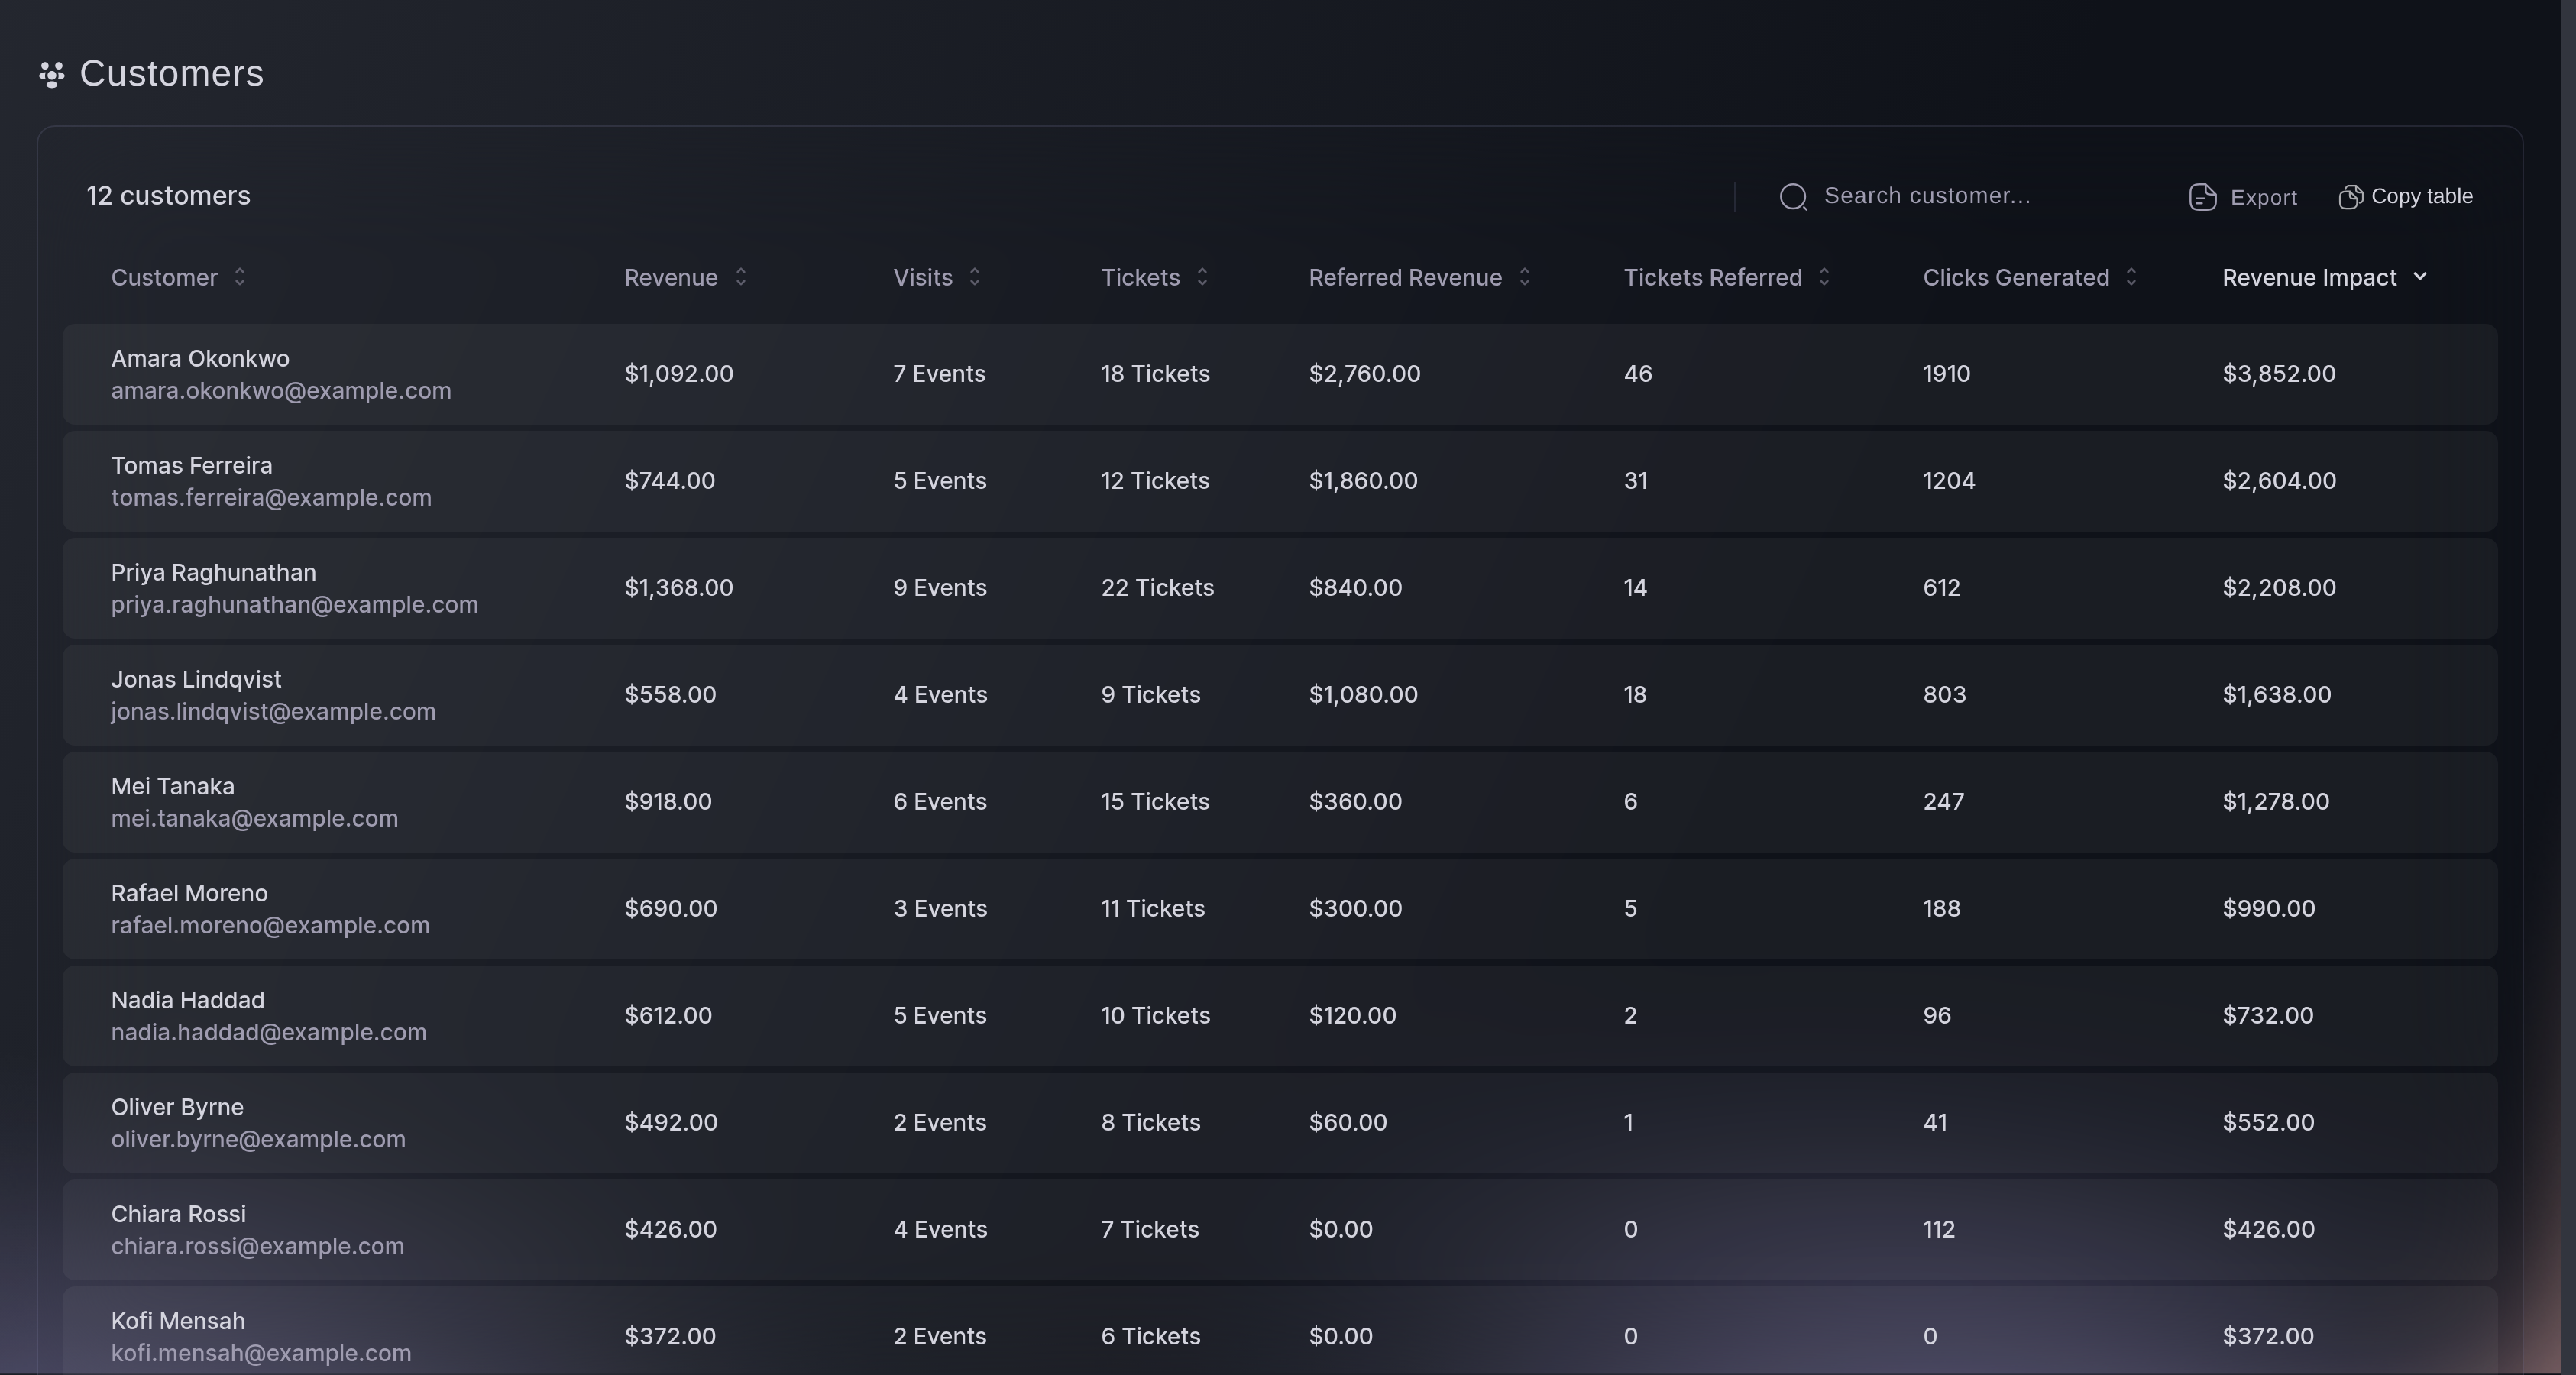
Task: Click the Export button label
Action: (x=2263, y=197)
